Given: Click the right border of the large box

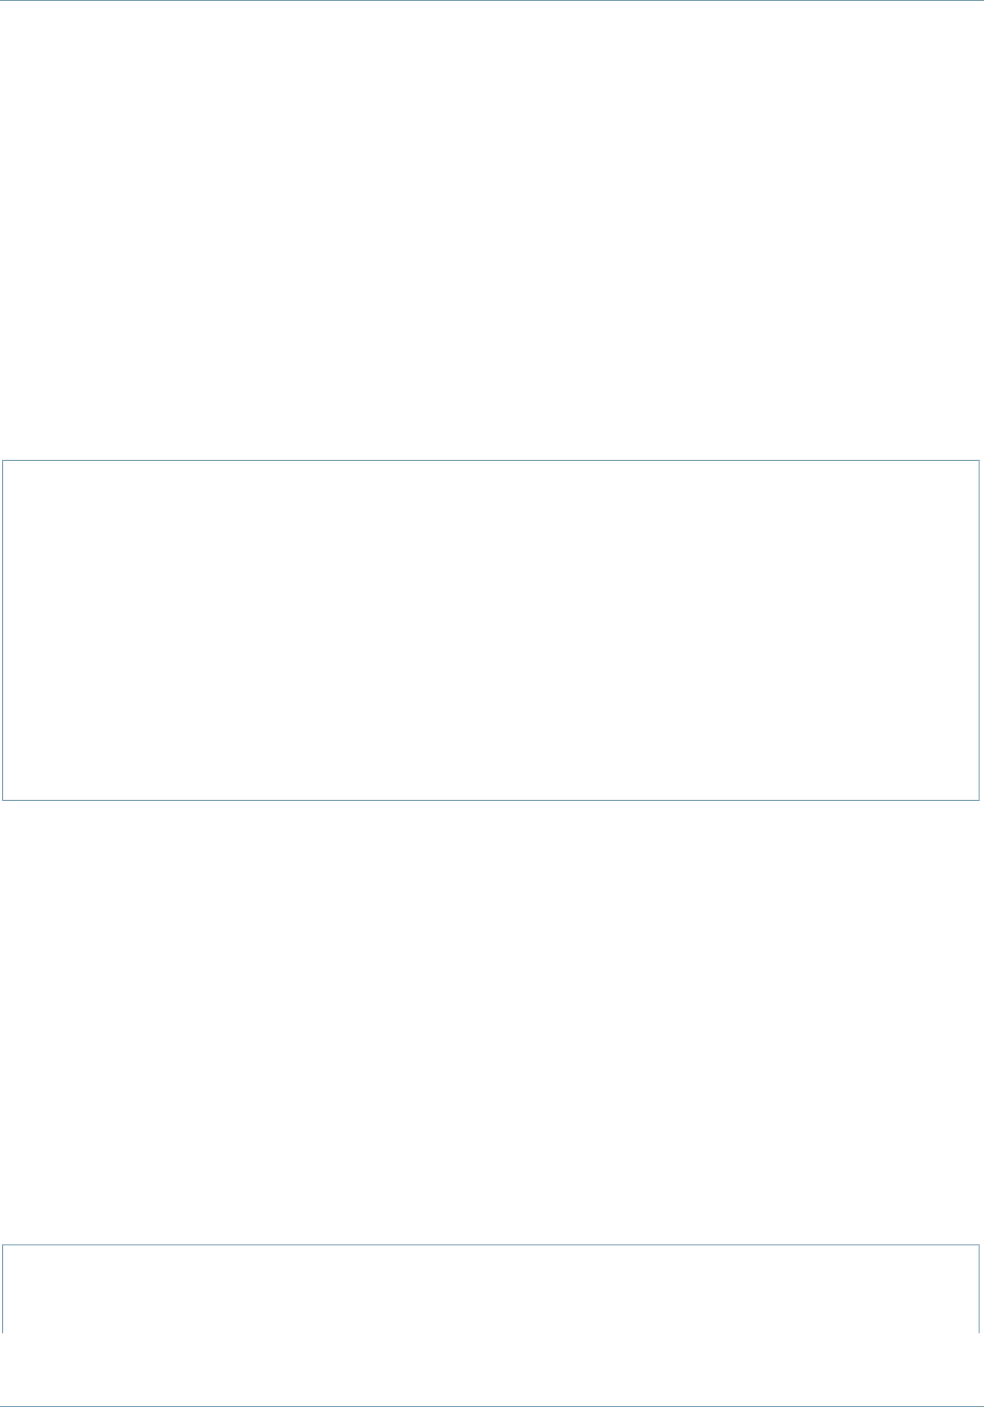Looking at the screenshot, I should click(978, 630).
